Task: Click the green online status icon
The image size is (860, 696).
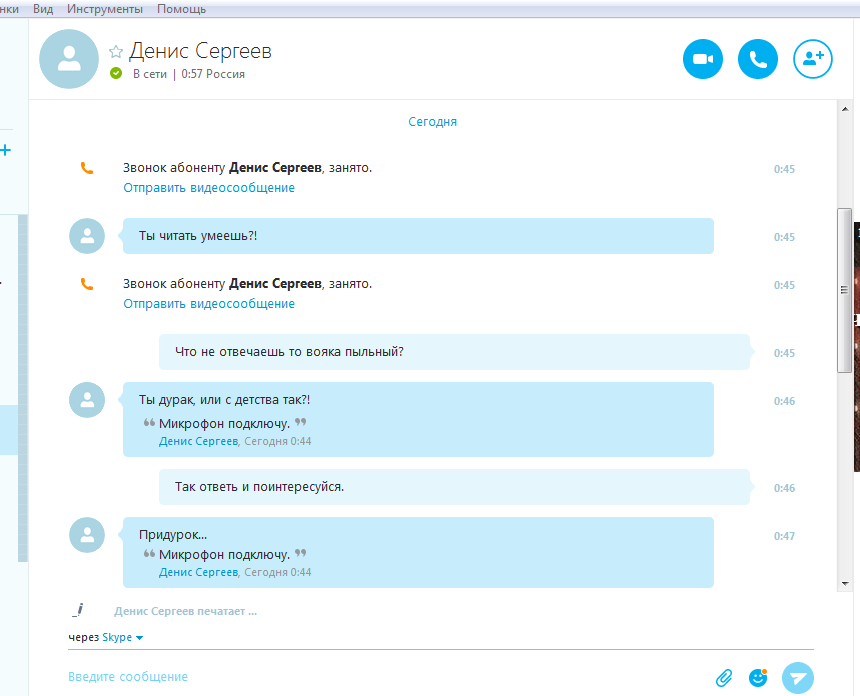Action: point(116,73)
